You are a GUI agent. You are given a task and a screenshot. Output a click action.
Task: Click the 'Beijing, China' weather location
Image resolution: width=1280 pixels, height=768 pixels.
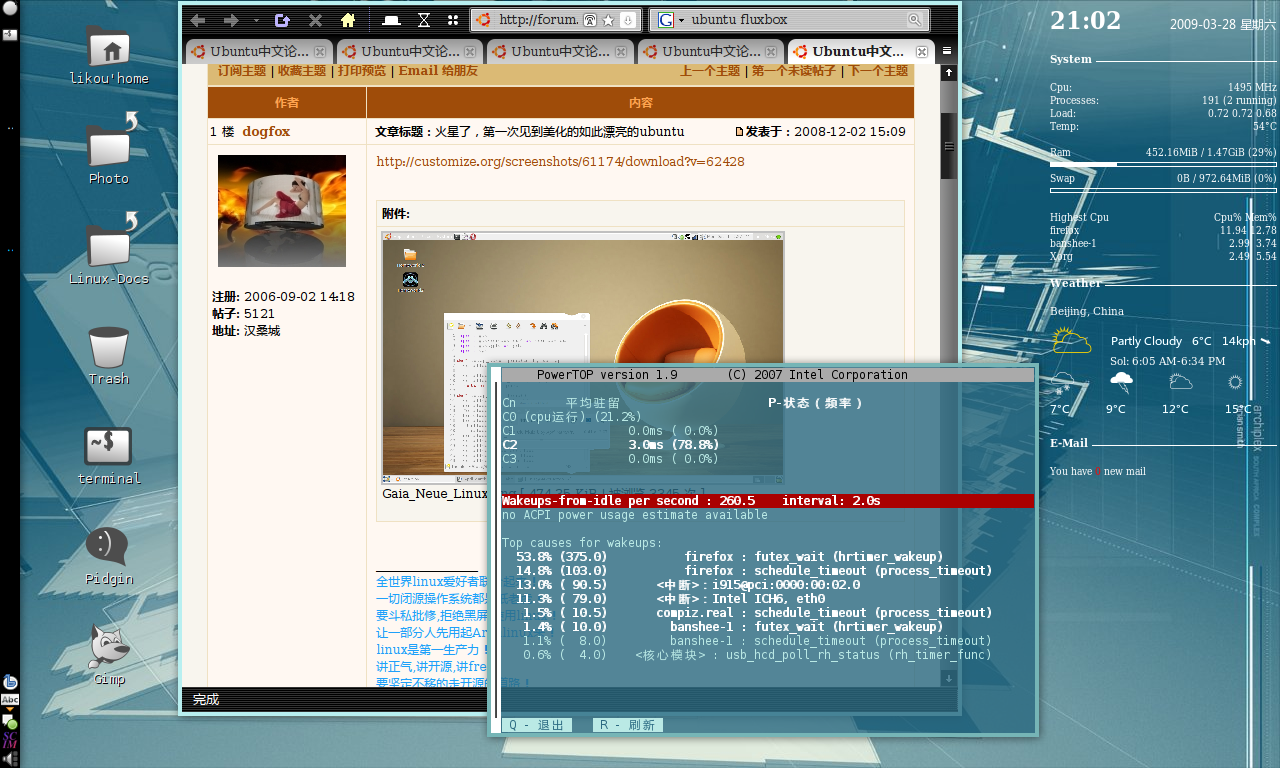[x=1087, y=311]
